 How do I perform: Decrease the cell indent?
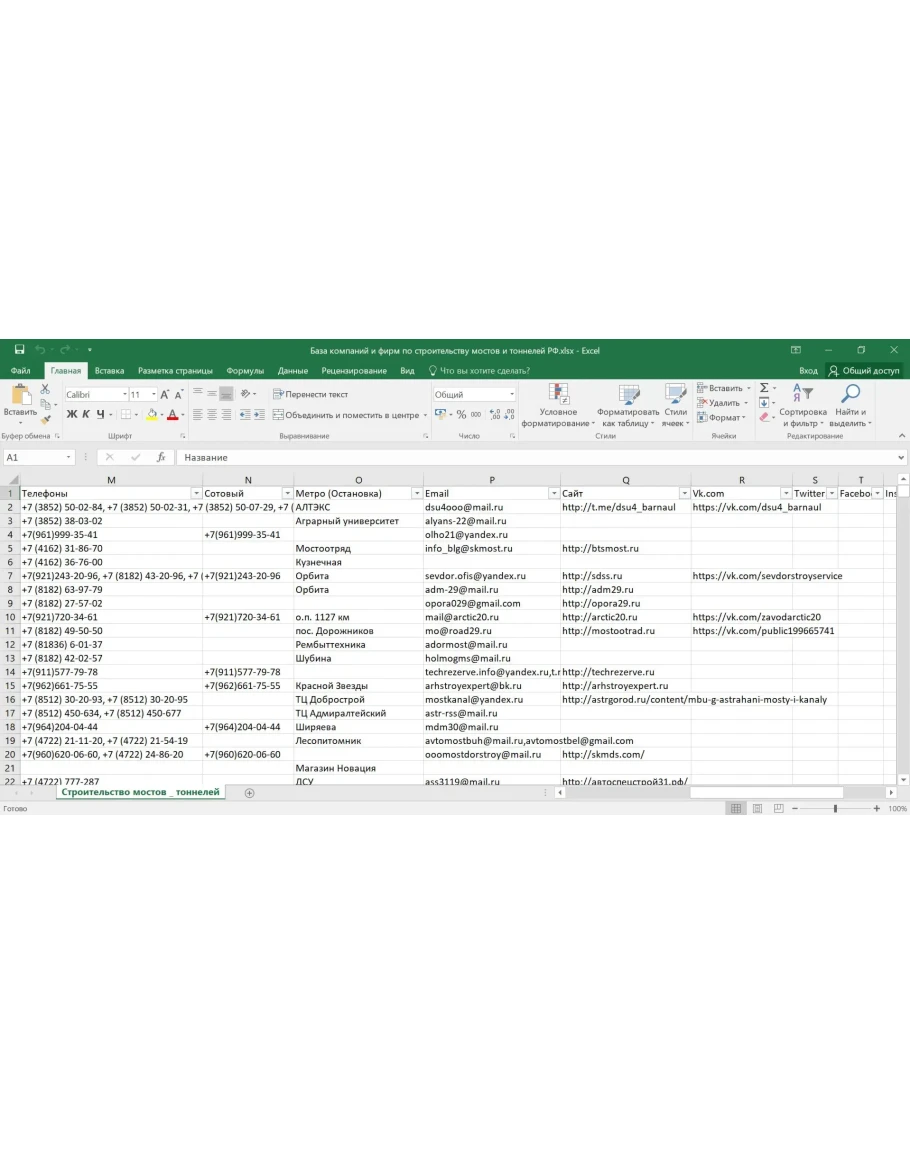click(245, 415)
